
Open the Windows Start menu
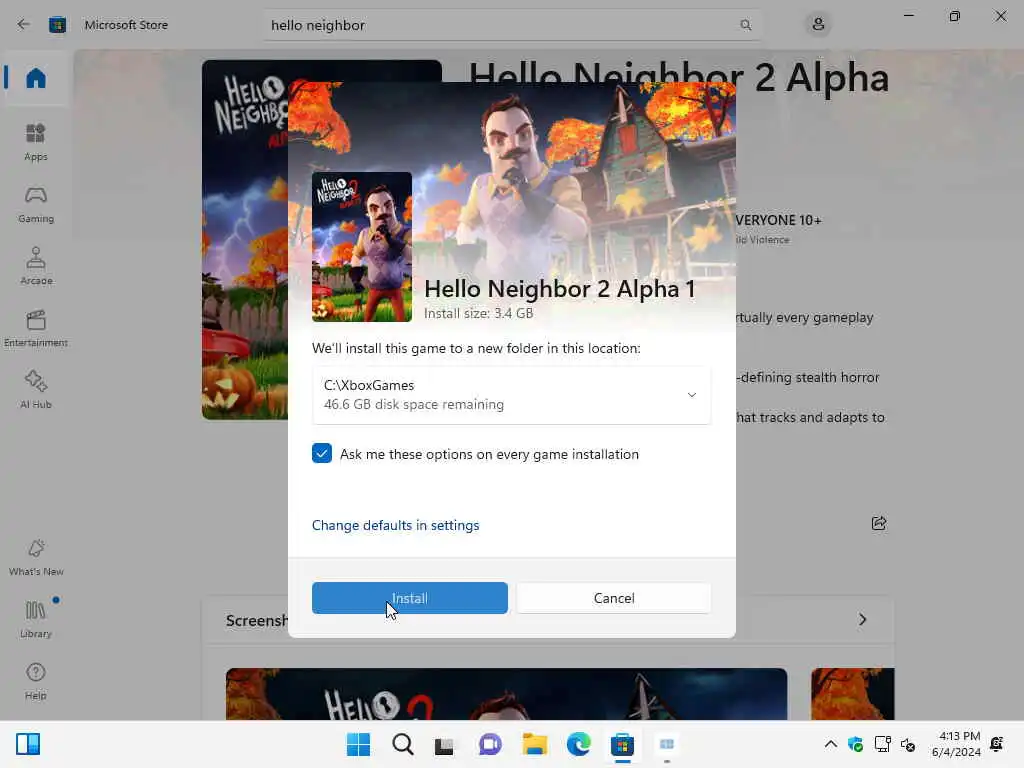[x=358, y=744]
